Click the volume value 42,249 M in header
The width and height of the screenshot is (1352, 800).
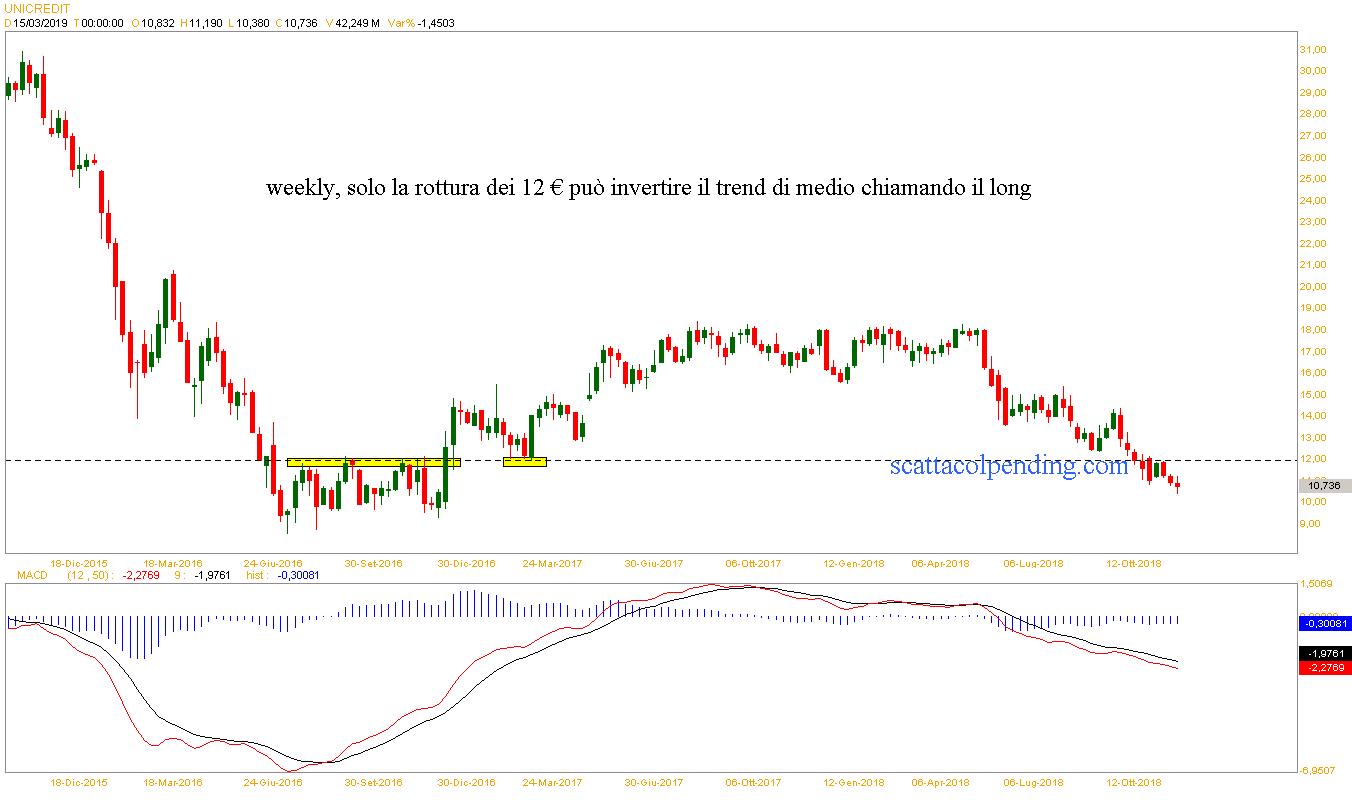[359, 23]
